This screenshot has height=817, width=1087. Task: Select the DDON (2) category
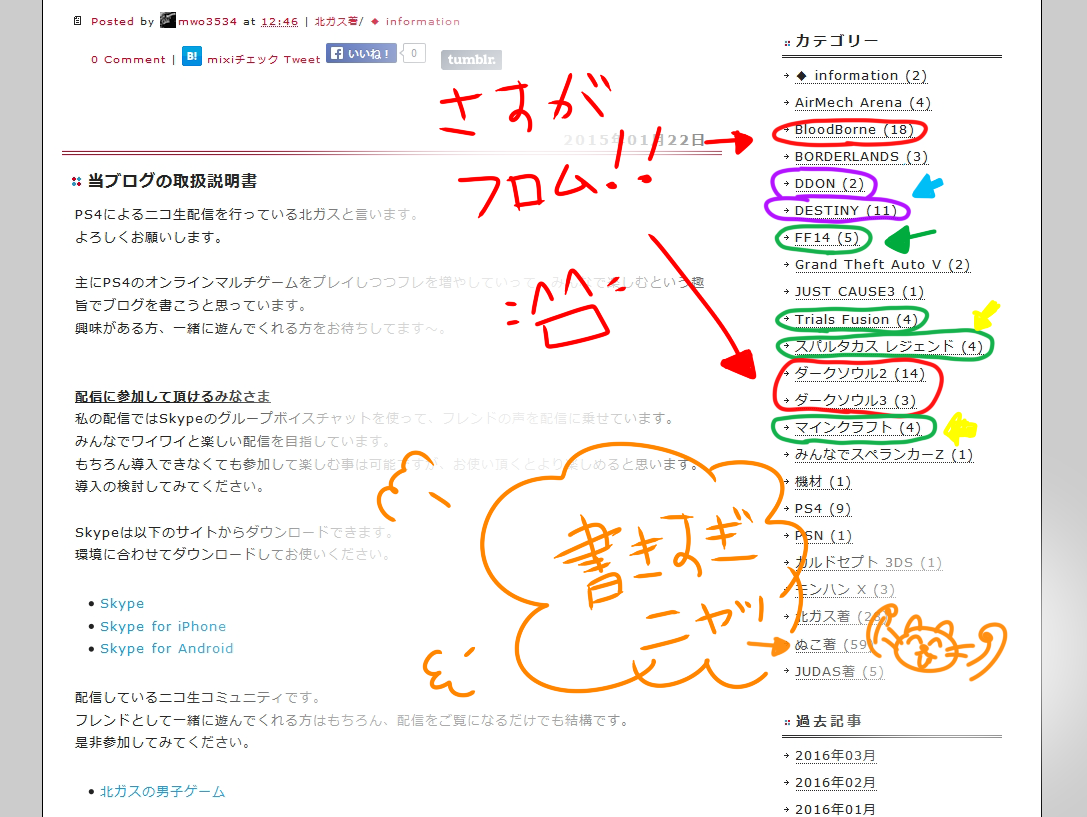[829, 184]
